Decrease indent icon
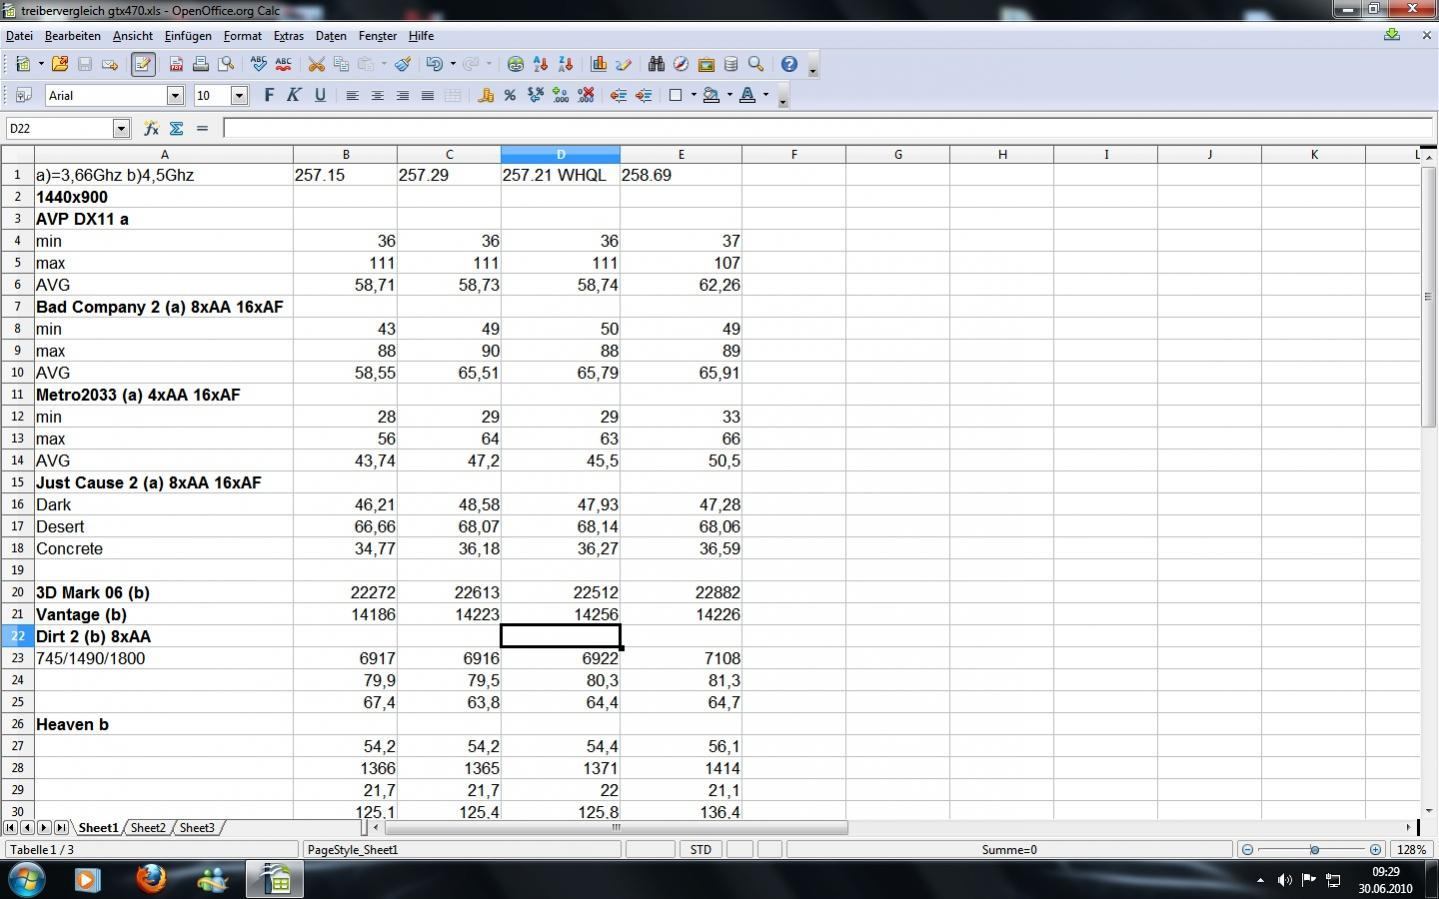Viewport: 1439px width, 899px height. point(619,95)
